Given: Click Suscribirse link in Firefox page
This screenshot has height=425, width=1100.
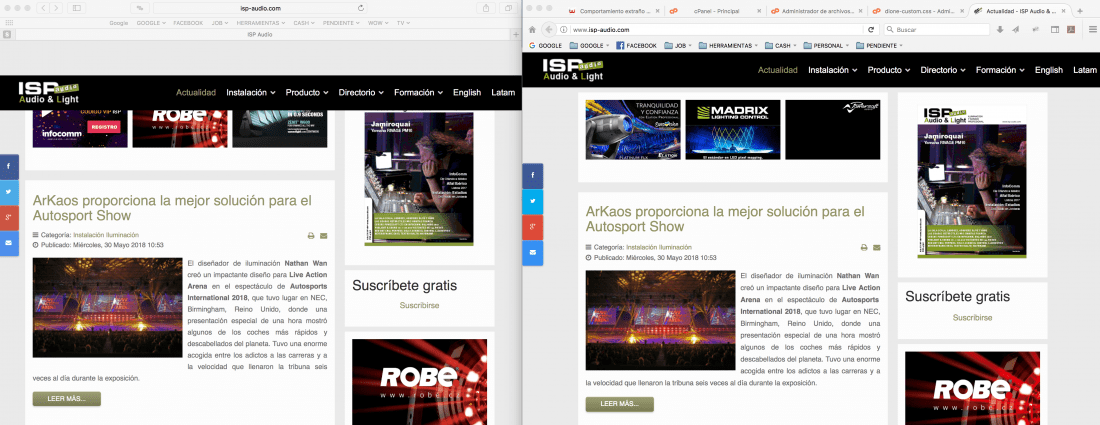Looking at the screenshot, I should pos(972,318).
